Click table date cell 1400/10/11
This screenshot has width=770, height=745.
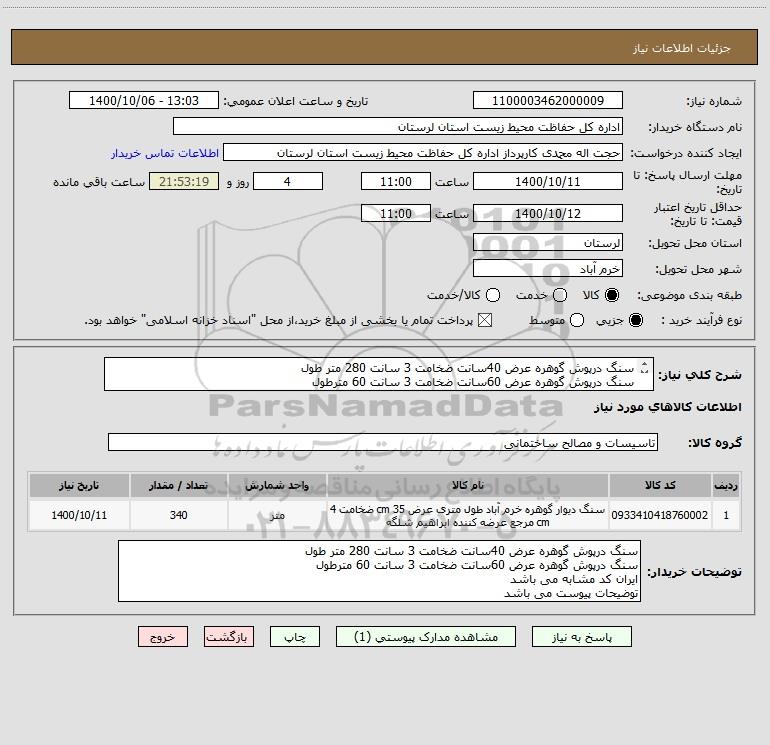click(x=79, y=515)
